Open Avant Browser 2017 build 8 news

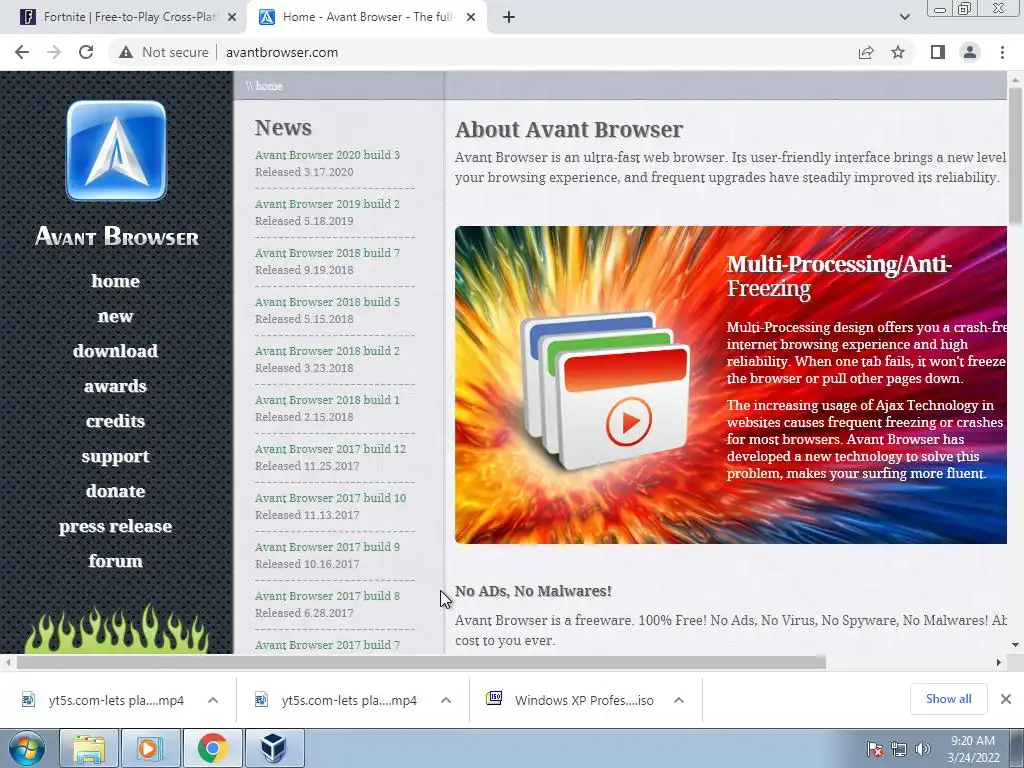click(327, 596)
